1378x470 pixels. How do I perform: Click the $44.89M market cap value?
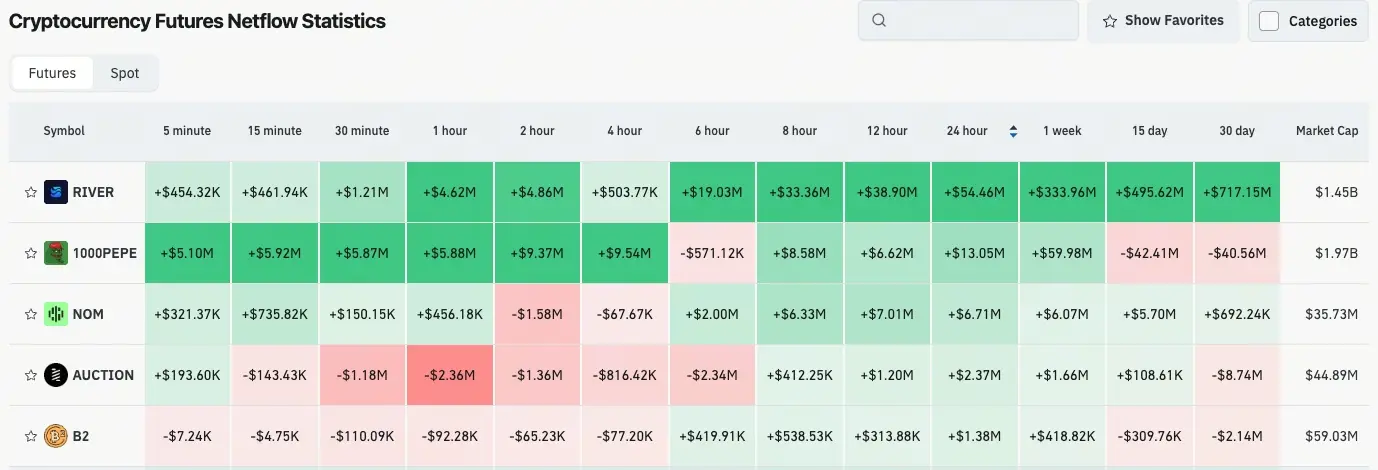pos(1331,375)
